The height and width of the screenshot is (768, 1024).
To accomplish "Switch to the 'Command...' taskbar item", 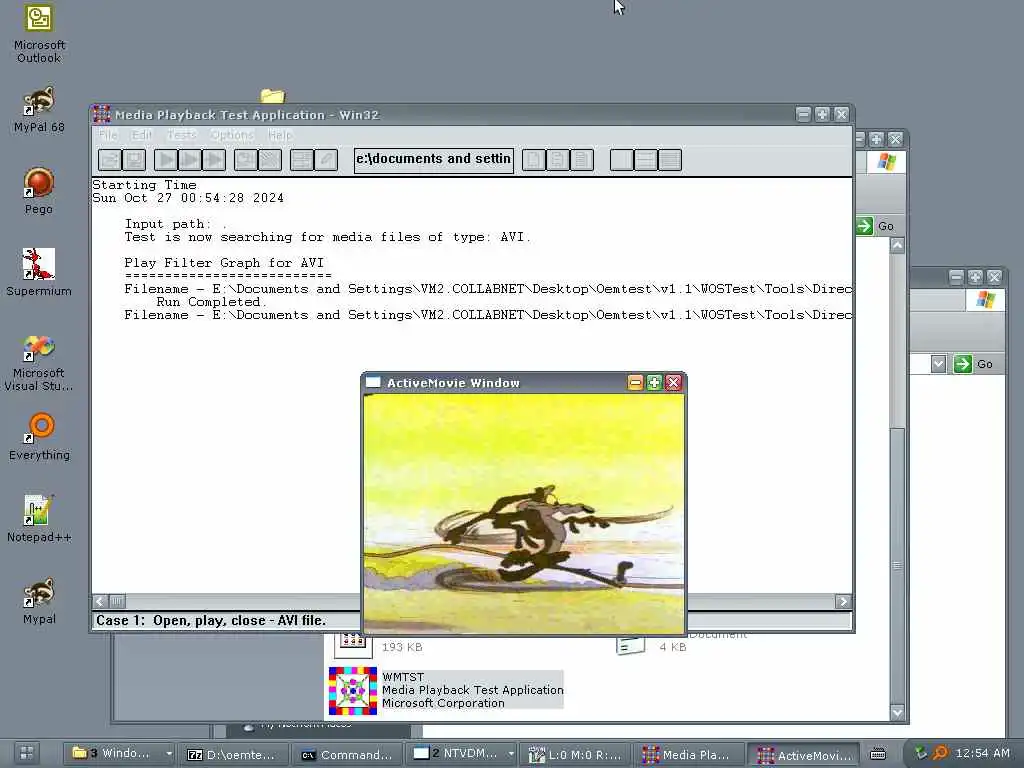I will point(347,754).
